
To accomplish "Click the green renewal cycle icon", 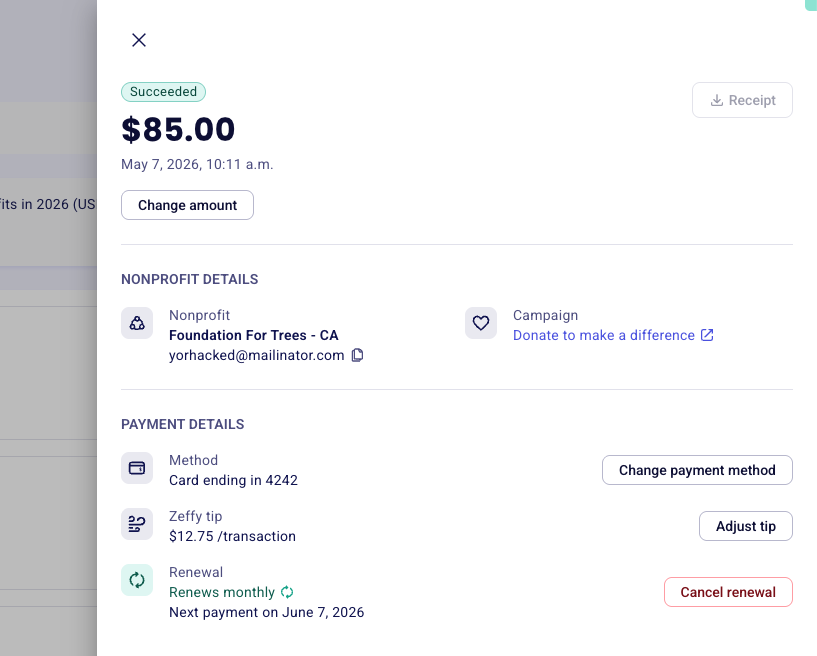I will click(x=137, y=580).
